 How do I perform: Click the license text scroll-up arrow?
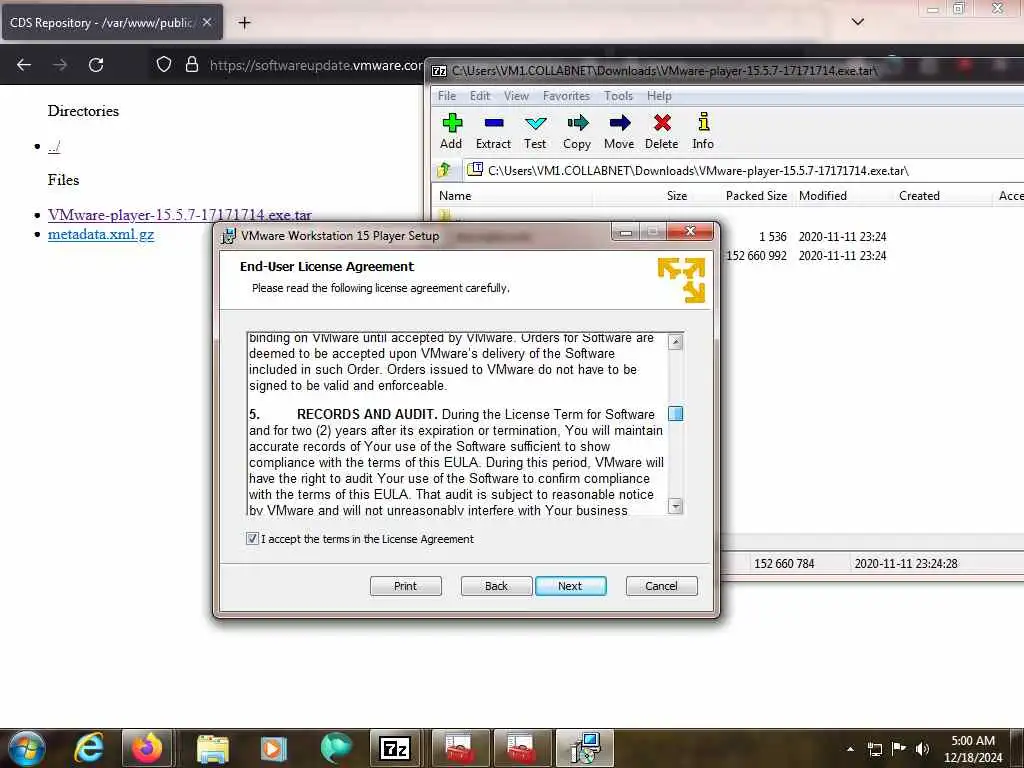pyautogui.click(x=676, y=342)
